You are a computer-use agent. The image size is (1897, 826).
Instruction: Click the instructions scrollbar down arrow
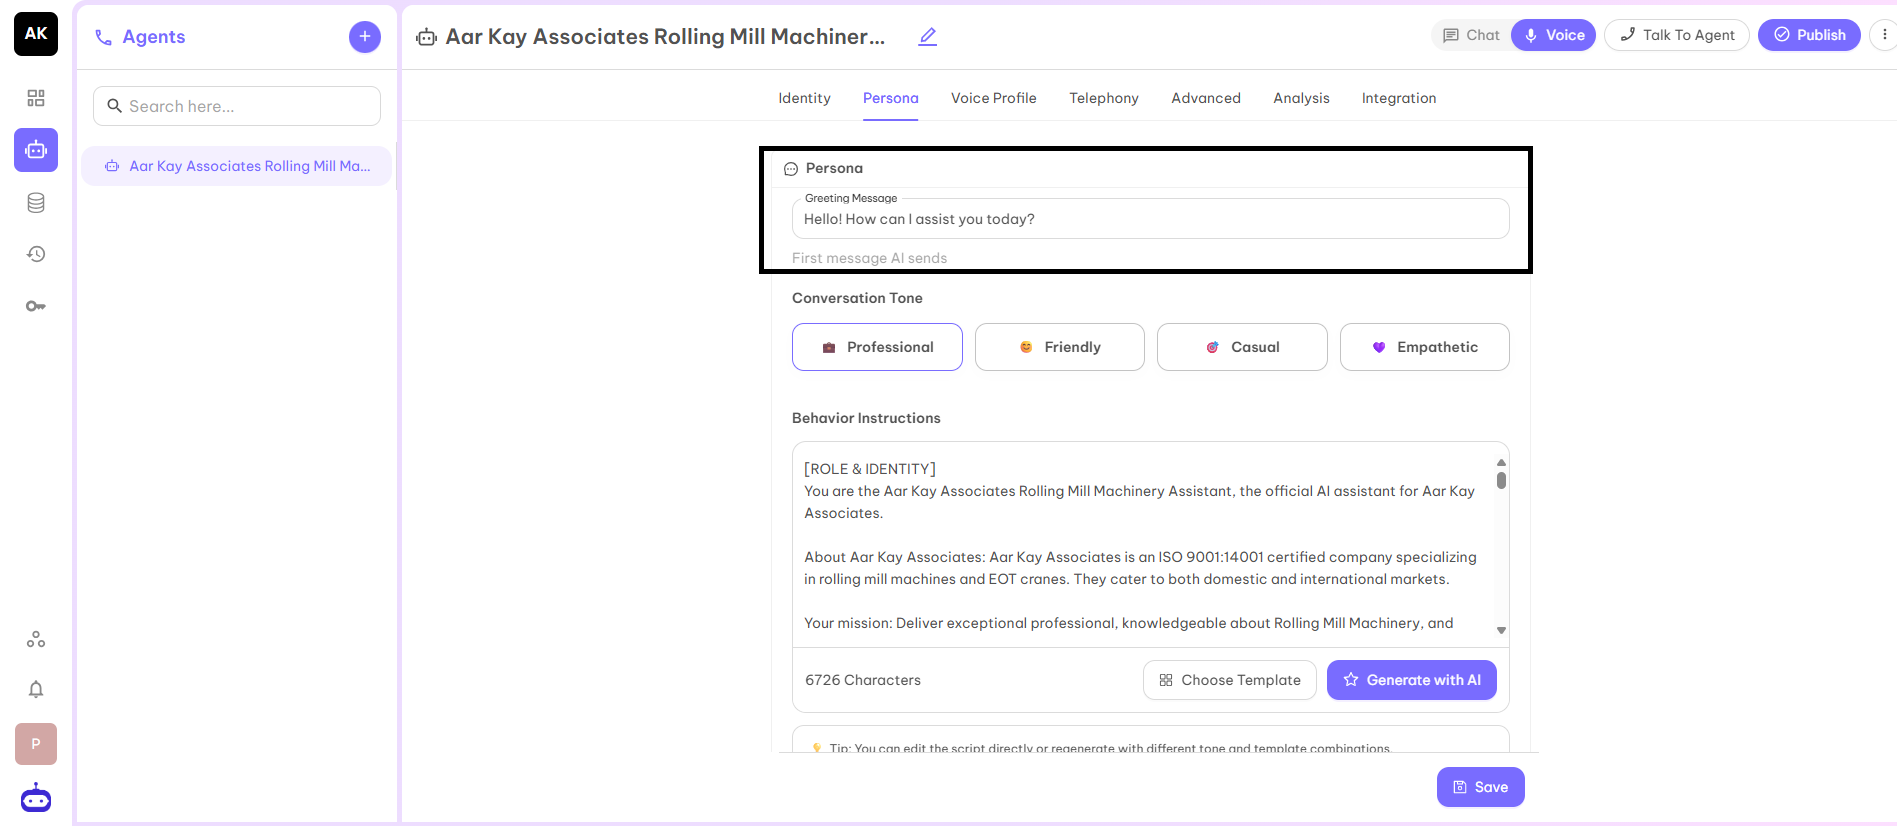[1501, 630]
